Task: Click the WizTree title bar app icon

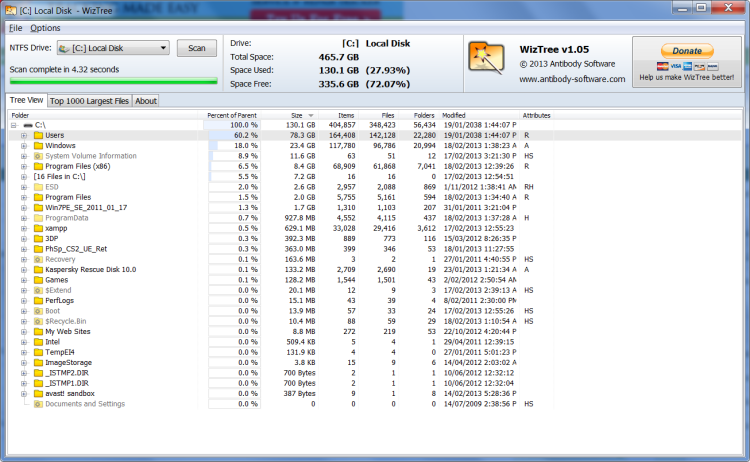Action: [11, 10]
